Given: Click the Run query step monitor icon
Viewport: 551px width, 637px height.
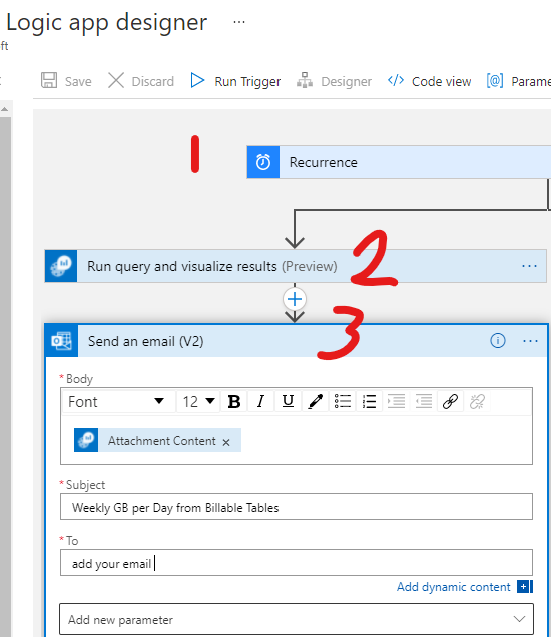Looking at the screenshot, I should coord(61,266).
